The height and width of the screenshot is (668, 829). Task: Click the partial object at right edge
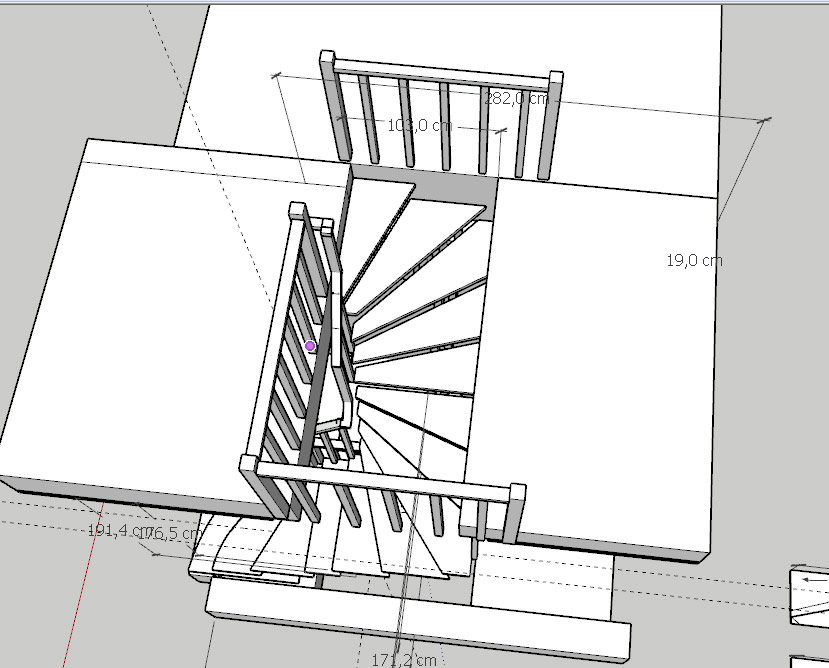(x=809, y=595)
